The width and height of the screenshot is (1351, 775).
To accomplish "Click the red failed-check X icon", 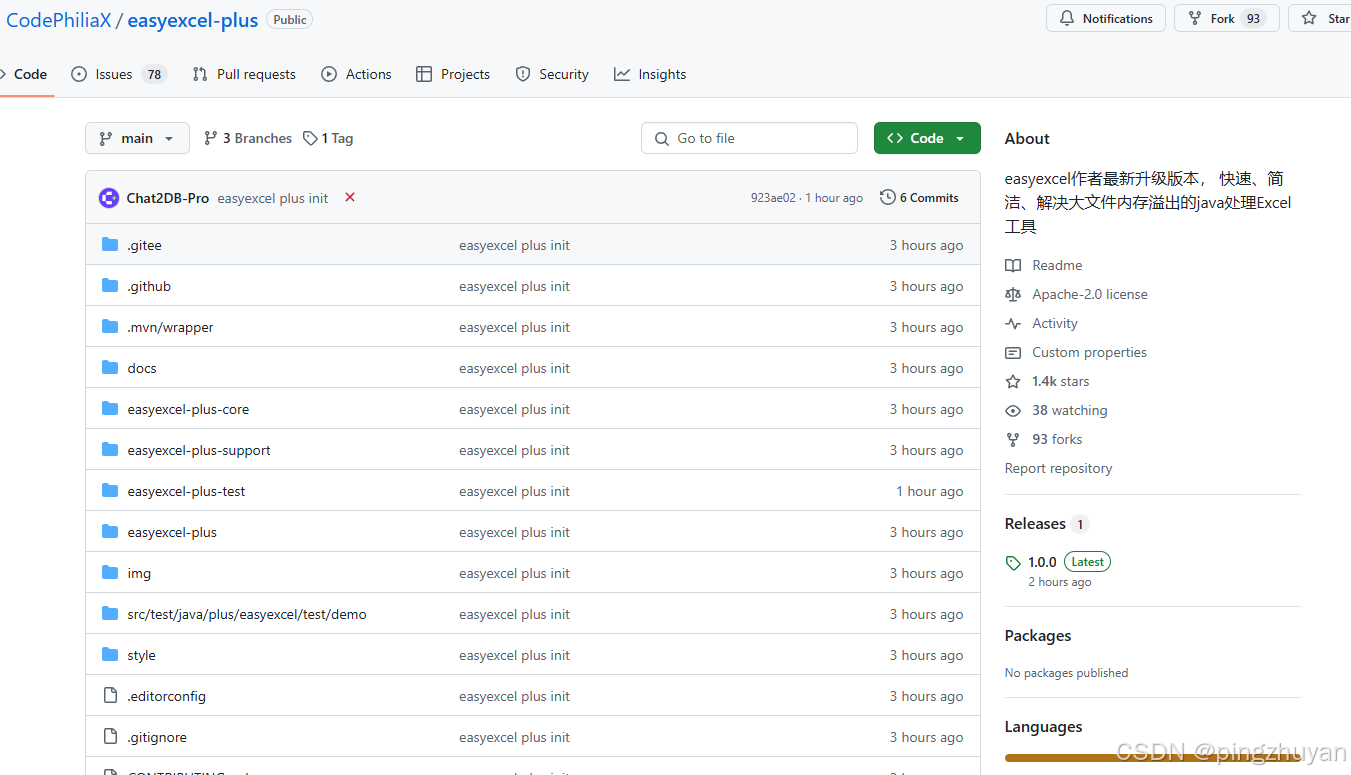I will click(350, 197).
